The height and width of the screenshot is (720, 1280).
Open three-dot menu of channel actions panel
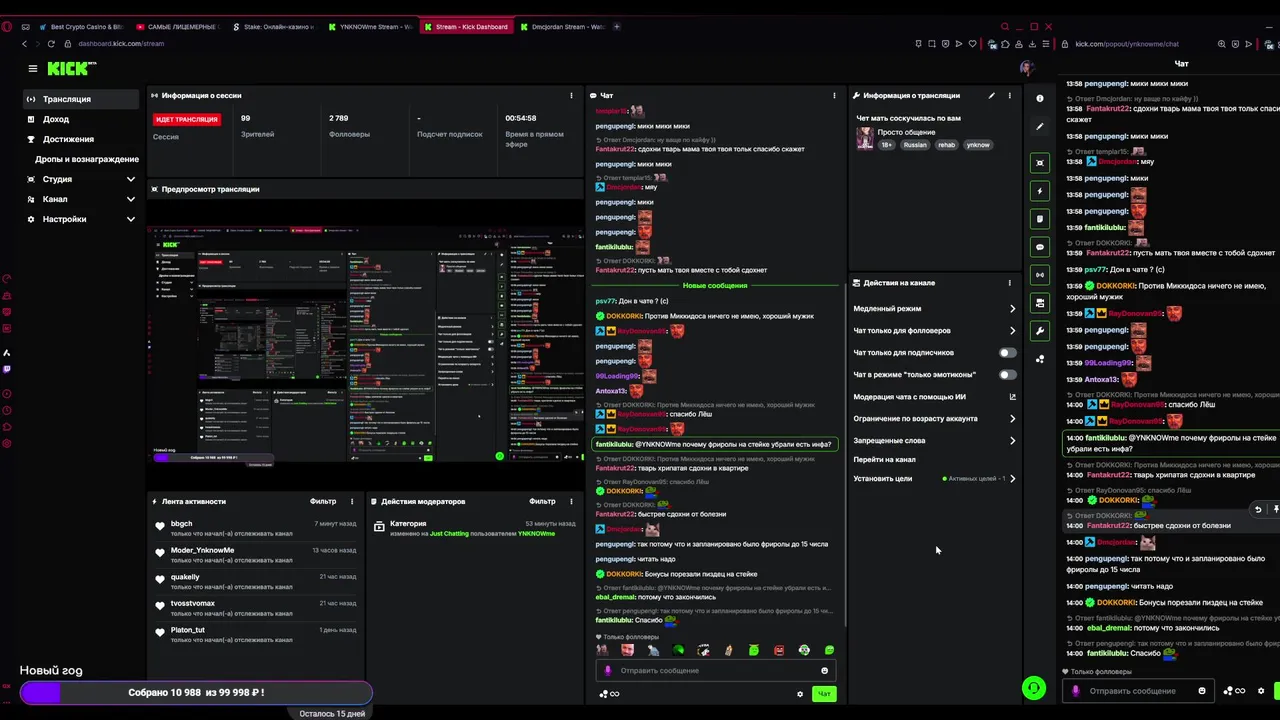click(x=1009, y=283)
